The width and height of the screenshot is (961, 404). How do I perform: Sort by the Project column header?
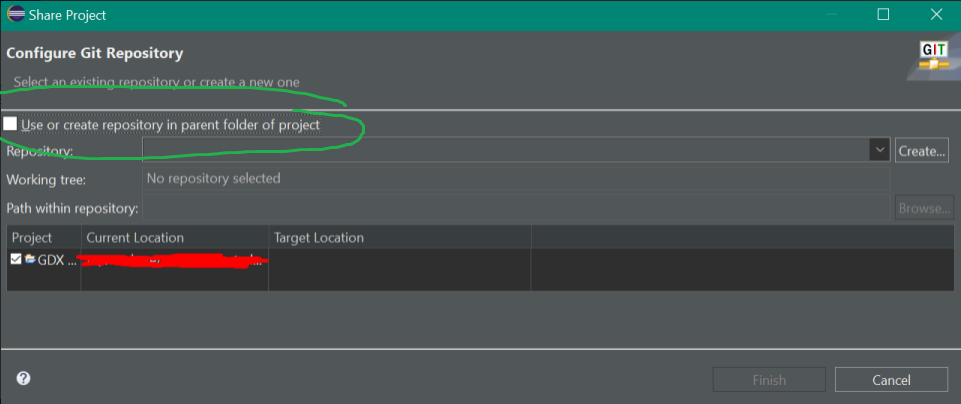coord(44,237)
